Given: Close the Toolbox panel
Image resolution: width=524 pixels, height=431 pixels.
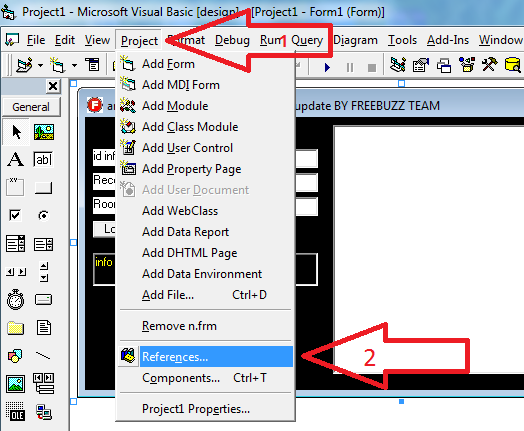Looking at the screenshot, I should 53,86.
